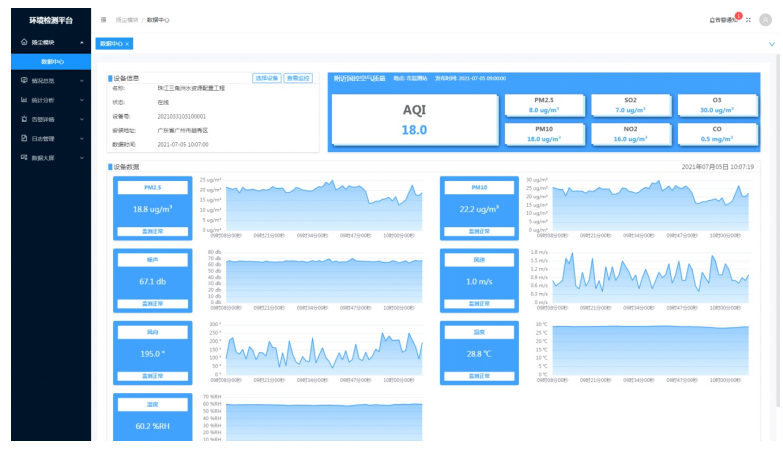Screen dimensions: 783x451
Task: Toggle fullscreen using the expand icon
Action: click(749, 19)
